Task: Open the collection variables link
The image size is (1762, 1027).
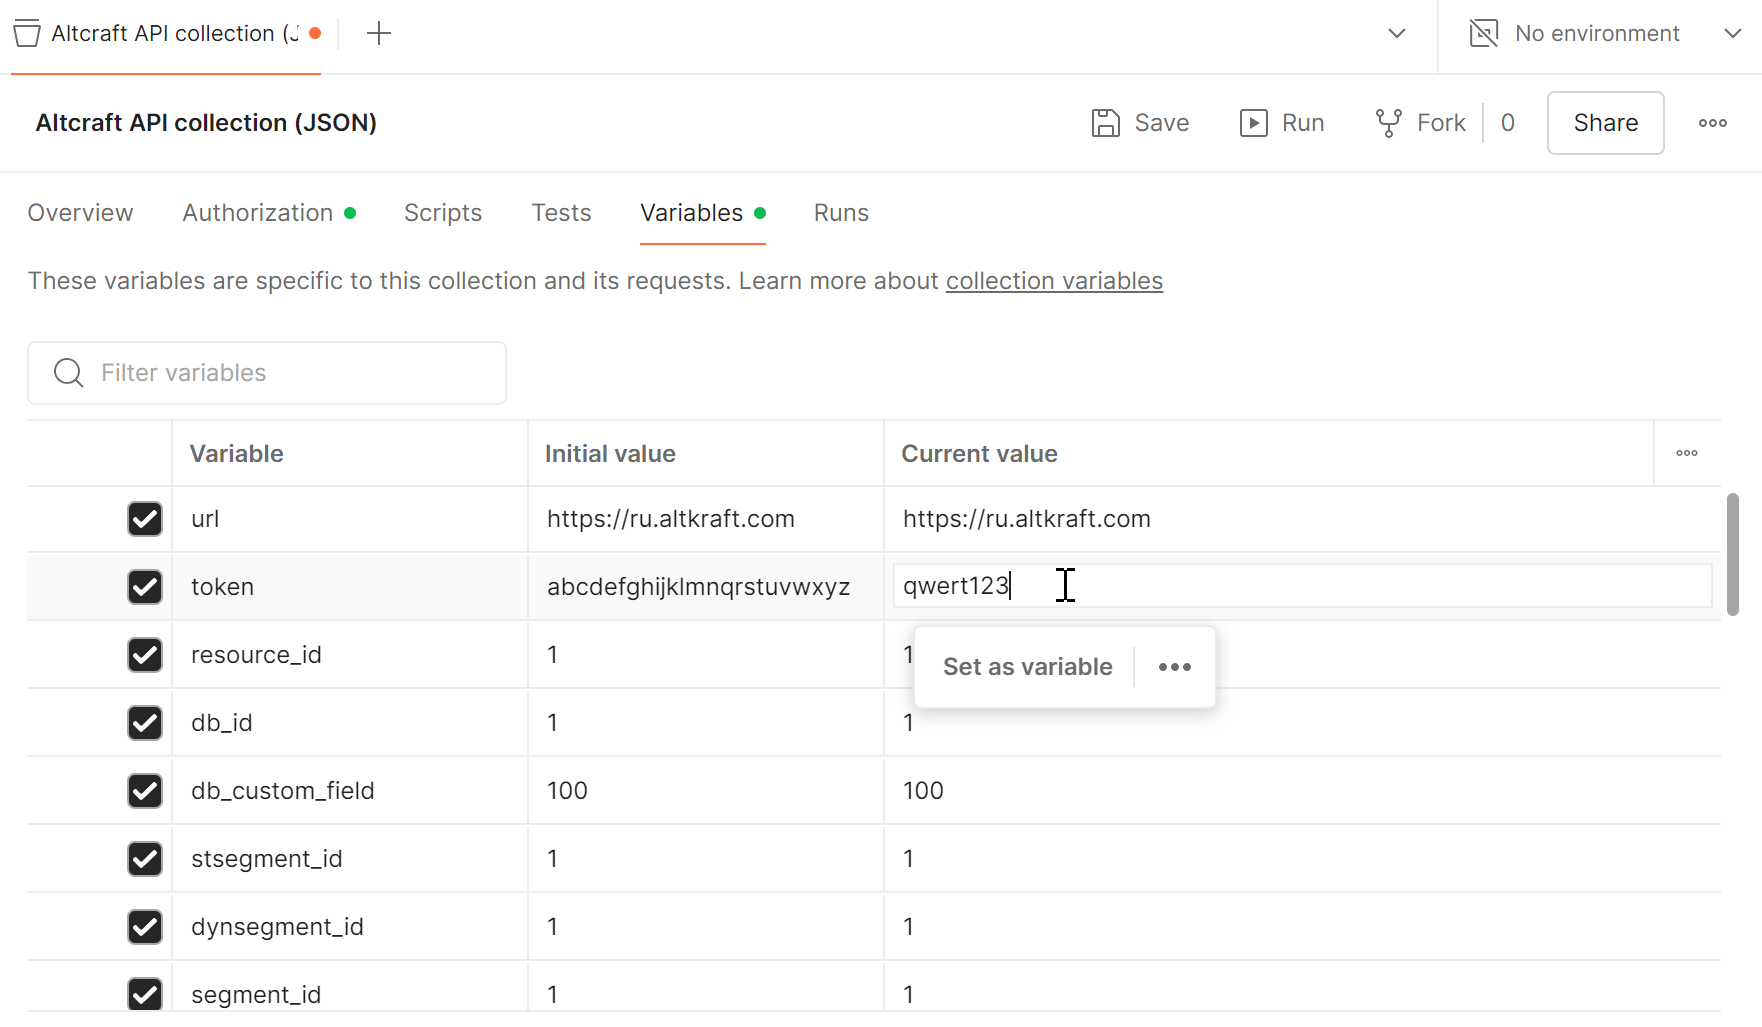Action: point(1054,281)
